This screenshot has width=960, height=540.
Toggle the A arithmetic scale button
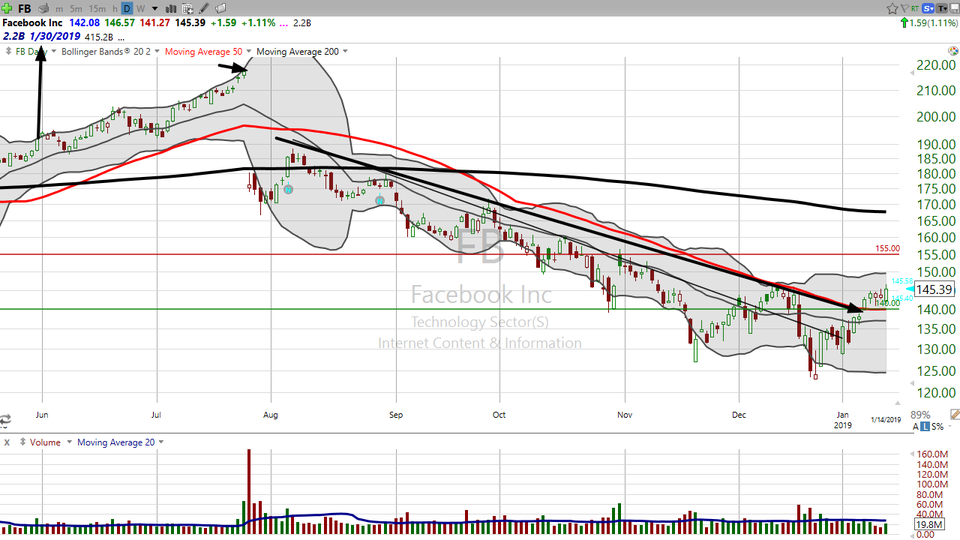point(916,427)
